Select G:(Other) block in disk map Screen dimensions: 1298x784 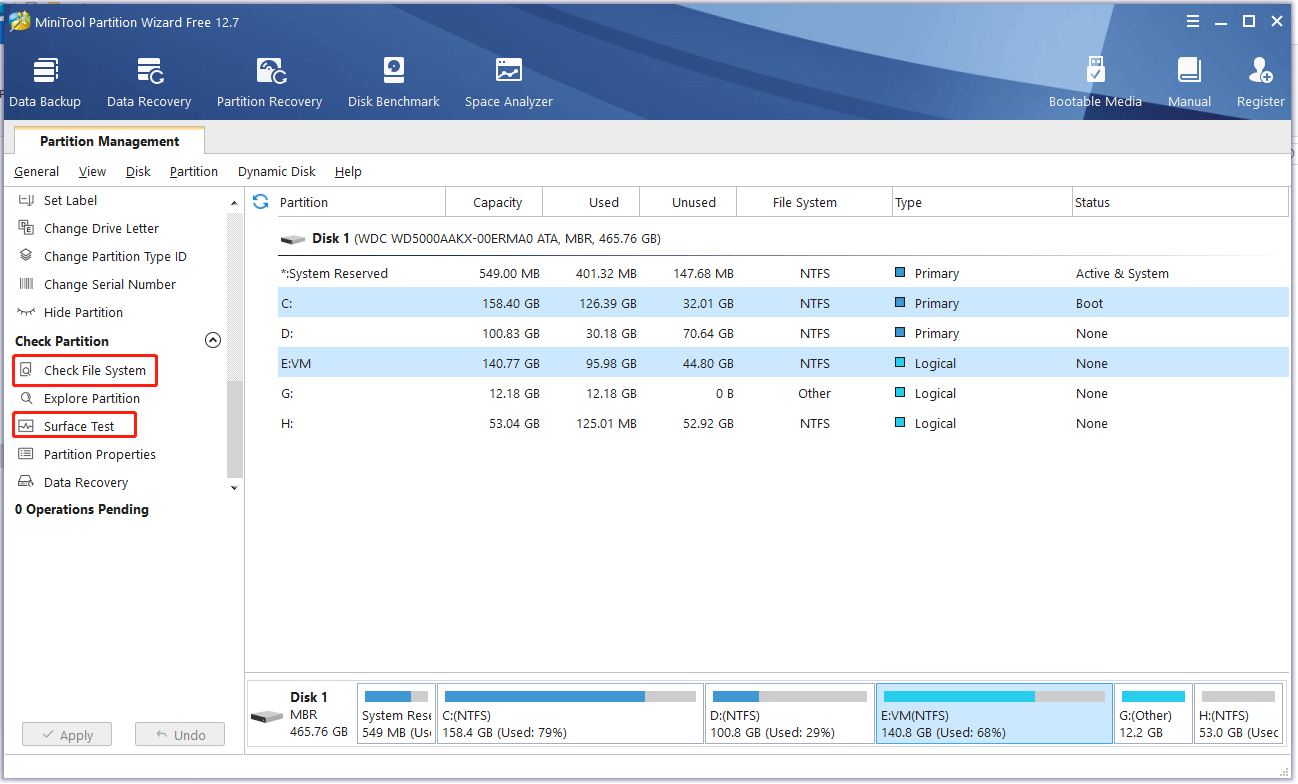click(x=1153, y=714)
